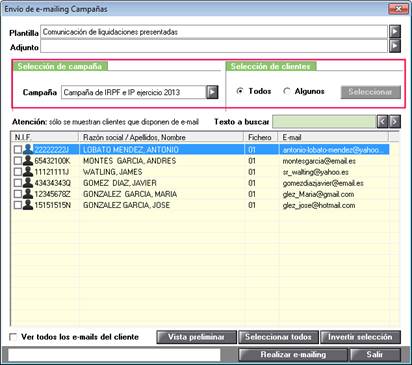
Task: Click the empty Adjunto field
Action: click(214, 46)
